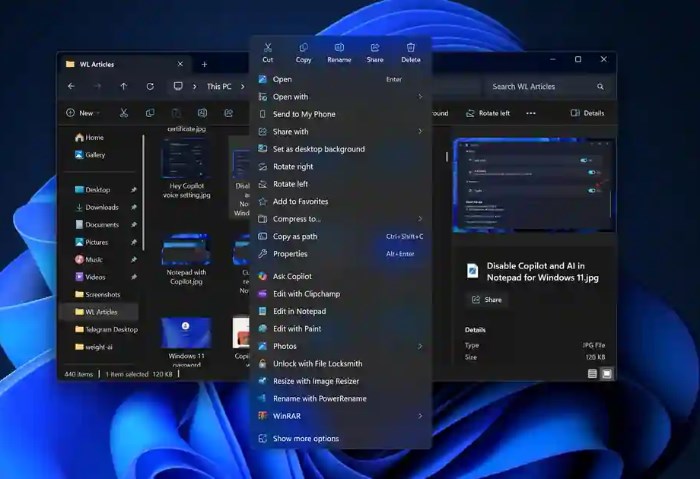
Task: Click Share button in details pane
Action: [x=486, y=299]
